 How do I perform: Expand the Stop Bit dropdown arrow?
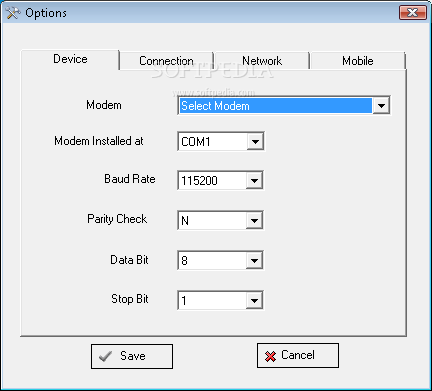(x=254, y=301)
